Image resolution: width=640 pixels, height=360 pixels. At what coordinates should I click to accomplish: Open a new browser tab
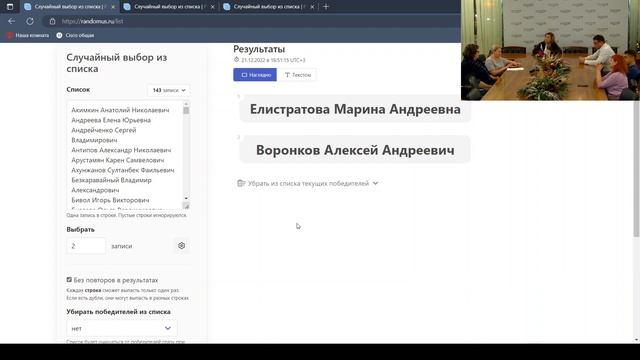pyautogui.click(x=326, y=7)
